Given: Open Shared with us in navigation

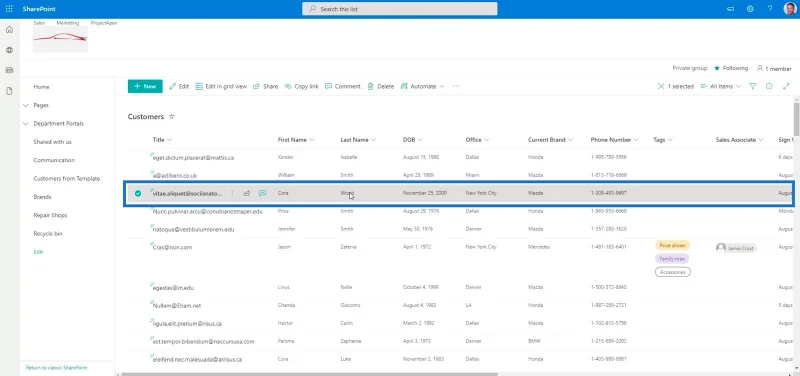Looking at the screenshot, I should (53, 142).
